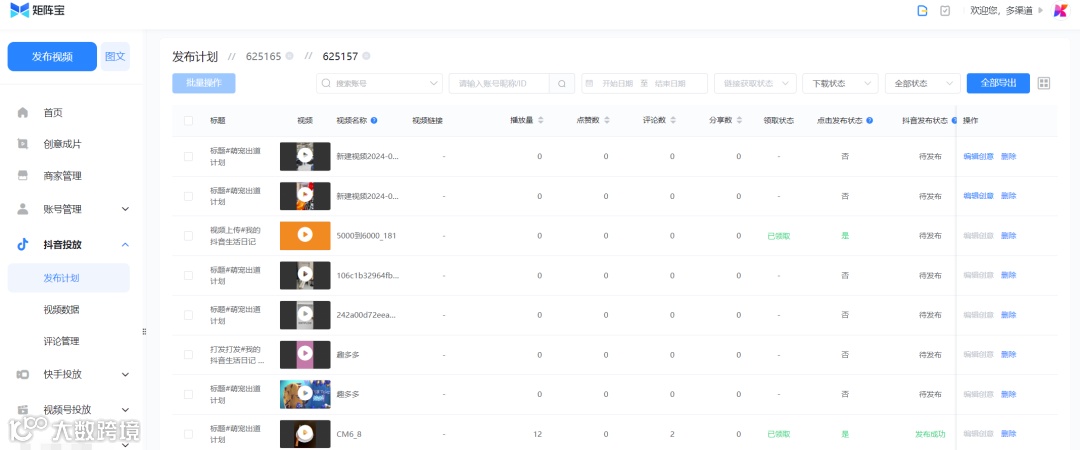This screenshot has height=450, width=1080.
Task: Click the 抖音投放 TikTok icon
Action: (x=23, y=245)
